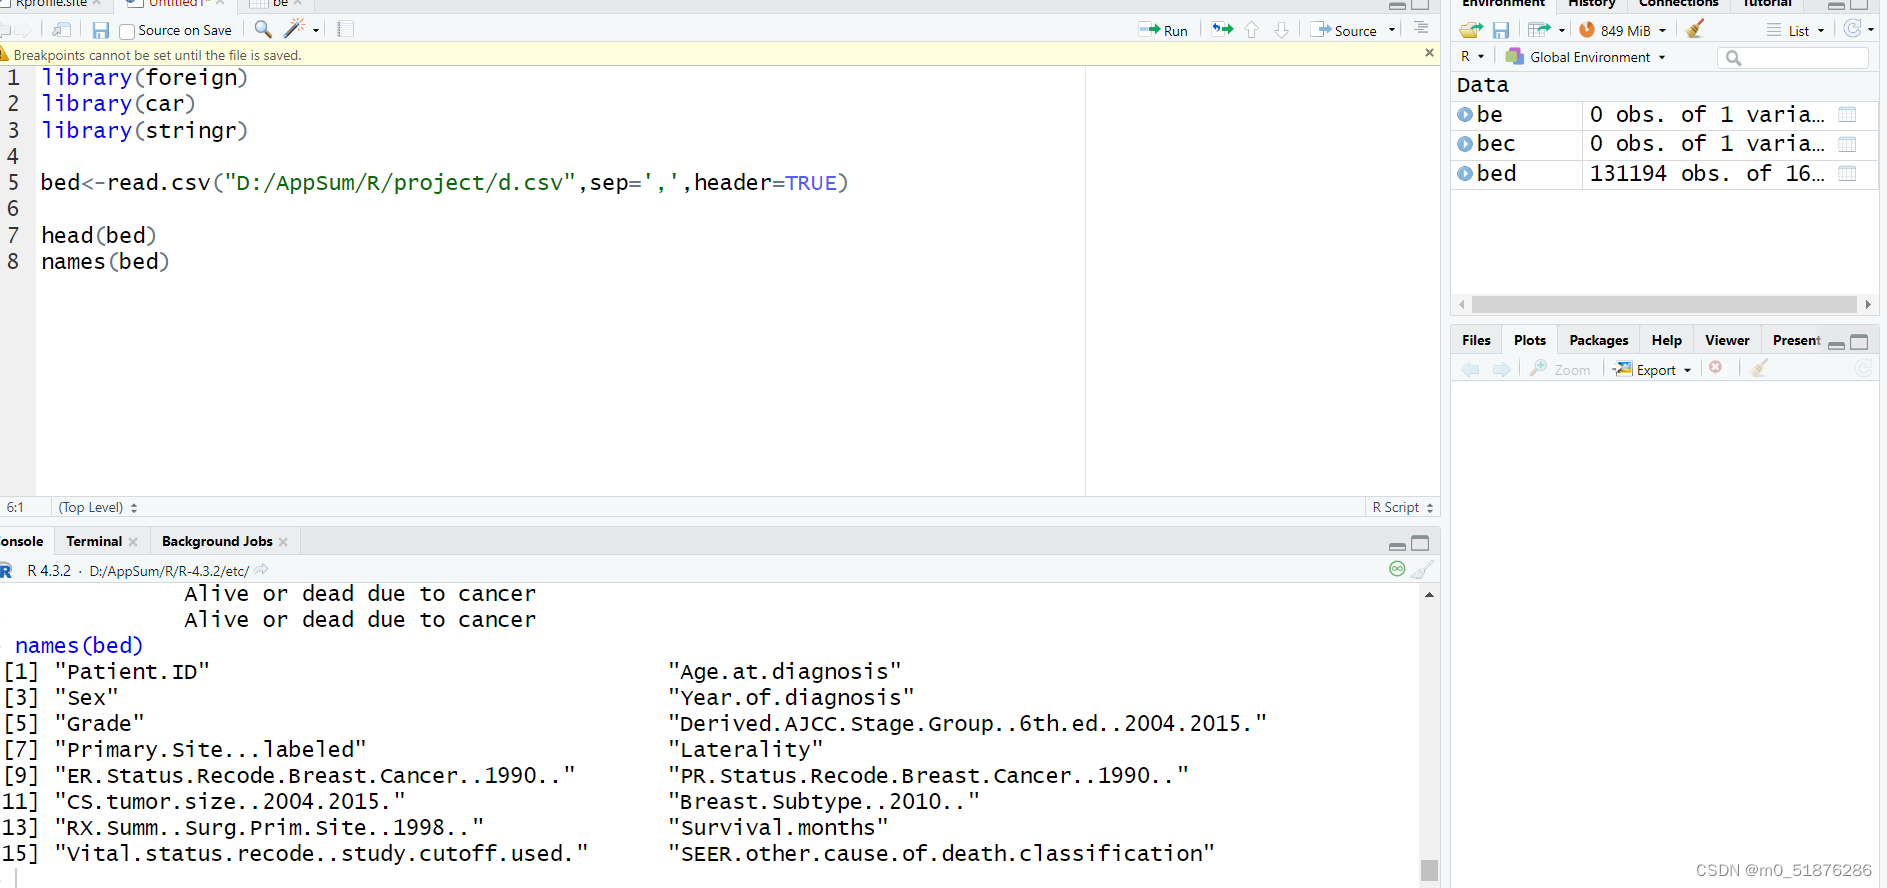1887x888 pixels.
Task: Open the Source button dropdown arrow
Action: pyautogui.click(x=1392, y=30)
